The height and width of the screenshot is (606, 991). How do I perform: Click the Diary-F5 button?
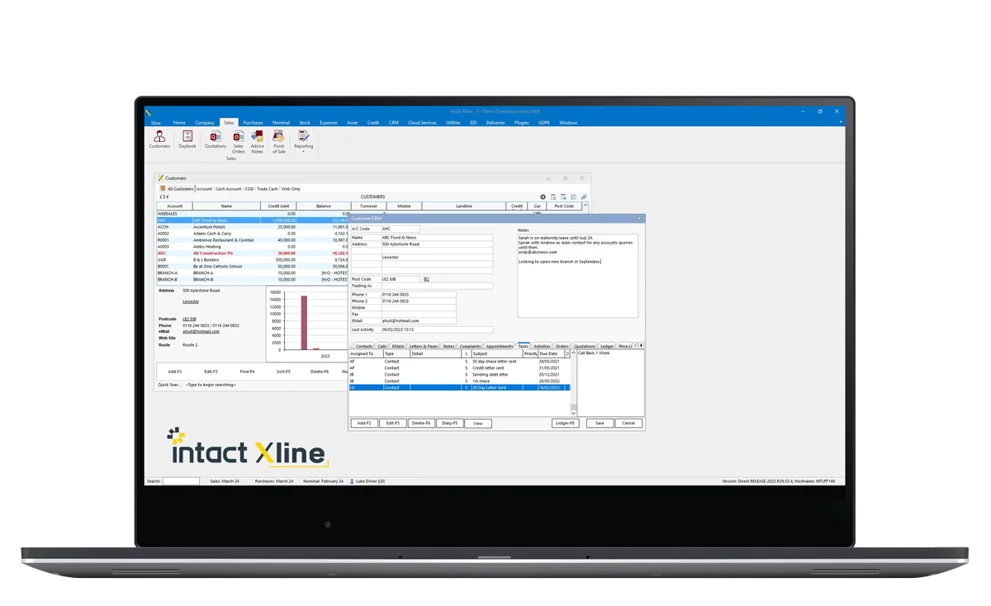click(449, 423)
